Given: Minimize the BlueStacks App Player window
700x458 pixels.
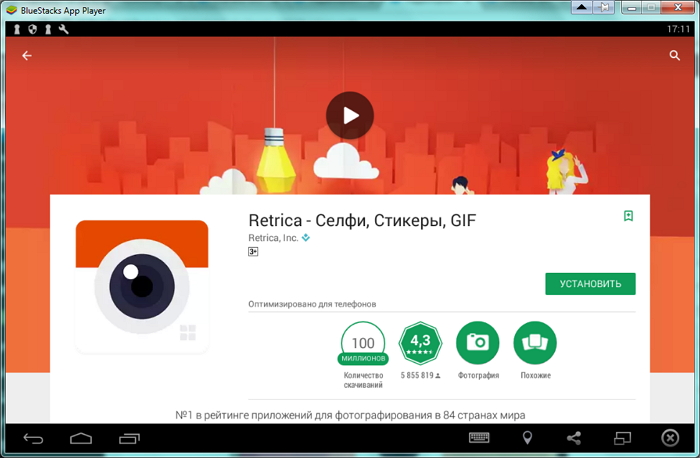Looking at the screenshot, I should pos(632,8).
